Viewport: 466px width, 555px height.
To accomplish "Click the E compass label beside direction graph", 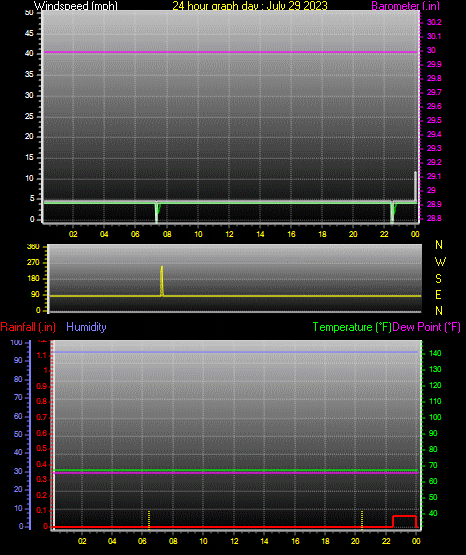I will [438, 295].
